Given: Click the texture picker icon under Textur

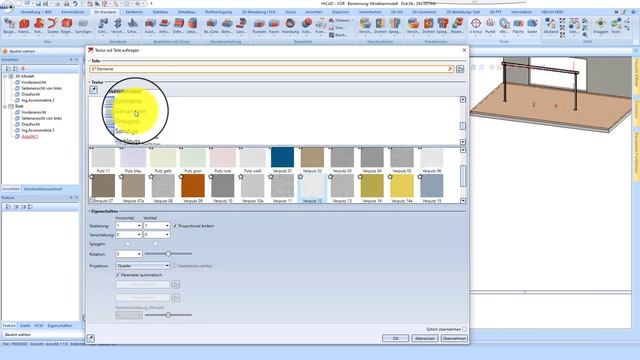Looking at the screenshot, I should (x=93, y=89).
